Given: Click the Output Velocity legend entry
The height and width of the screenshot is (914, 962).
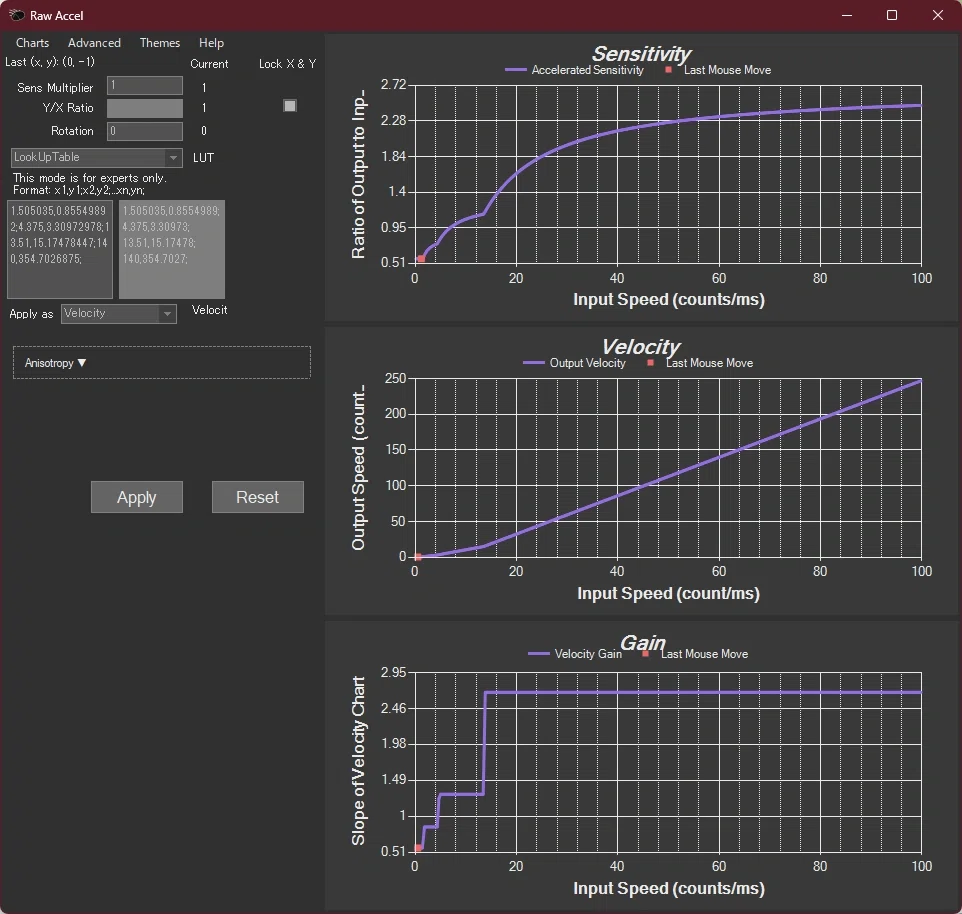Looking at the screenshot, I should pos(574,363).
